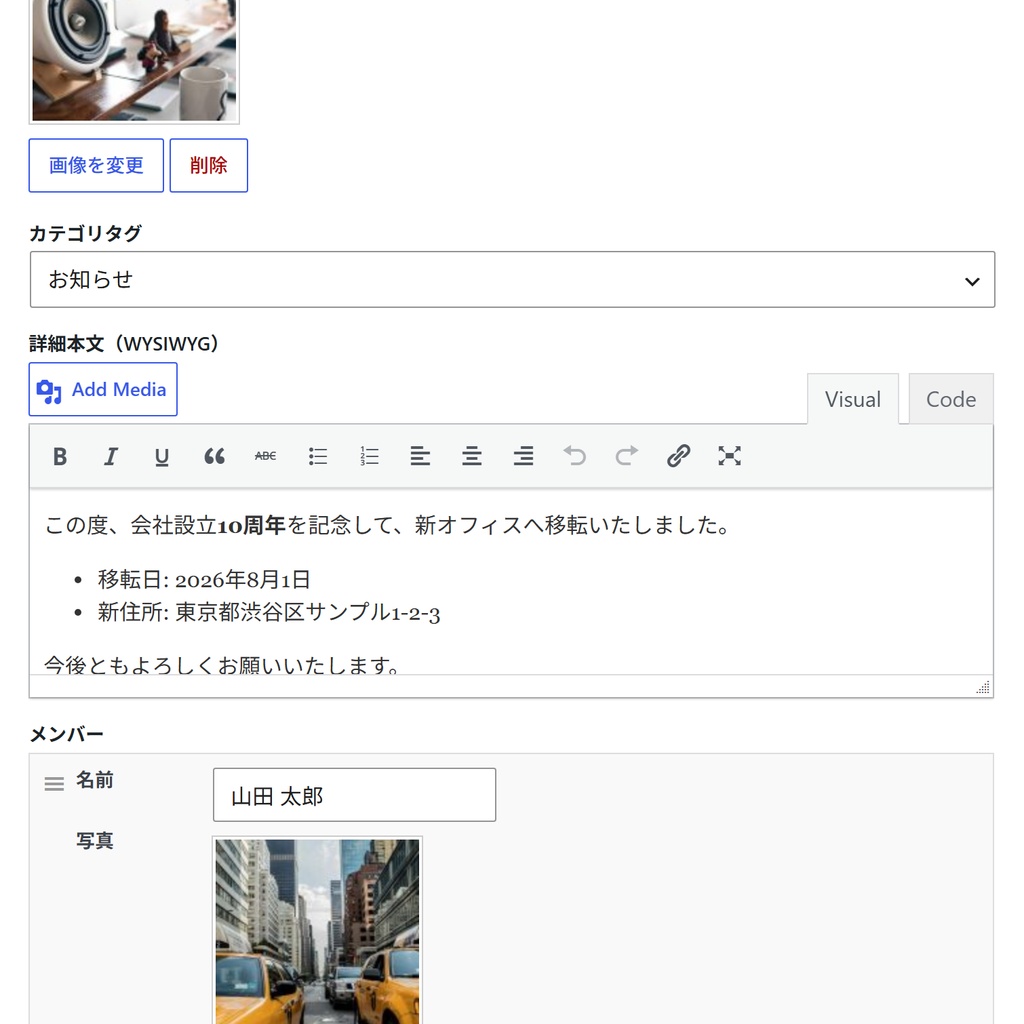1024x1024 pixels.
Task: Click the line beginning 移転日
Action: tap(204, 579)
